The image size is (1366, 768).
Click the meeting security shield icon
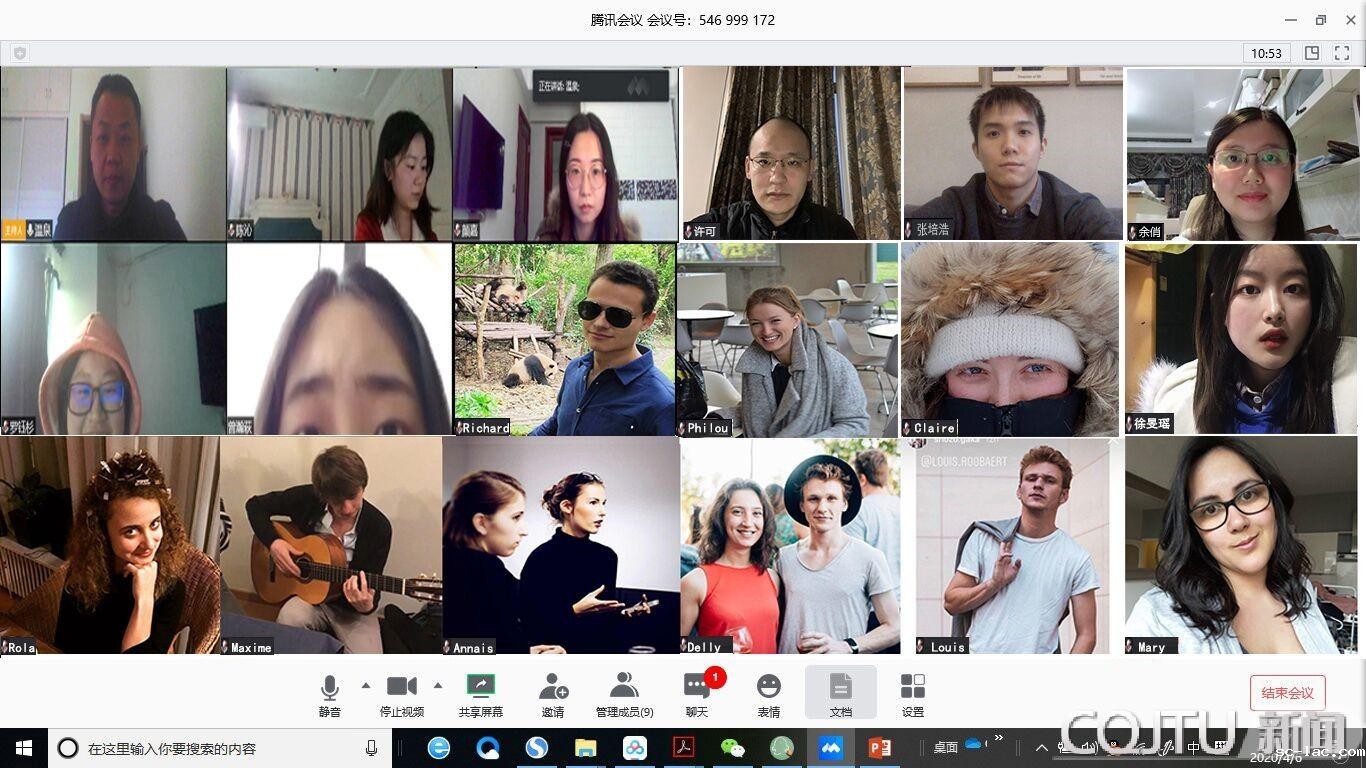(20, 53)
